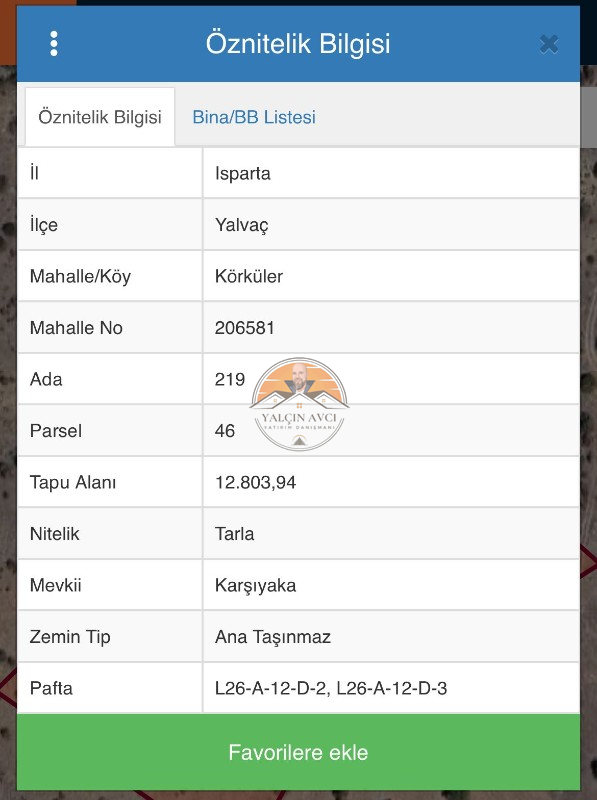Click the Körküler village value
597x800 pixels.
[248, 276]
